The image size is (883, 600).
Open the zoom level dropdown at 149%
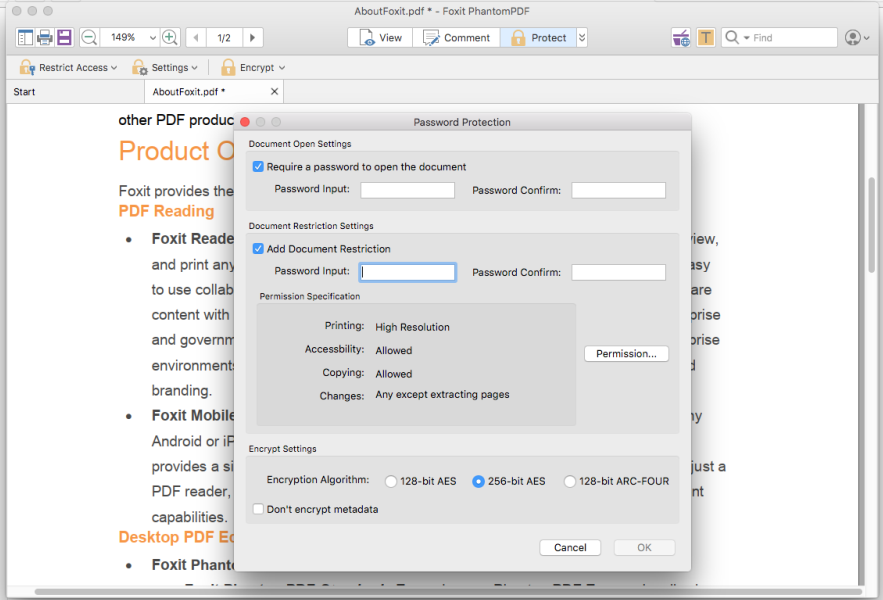153,38
